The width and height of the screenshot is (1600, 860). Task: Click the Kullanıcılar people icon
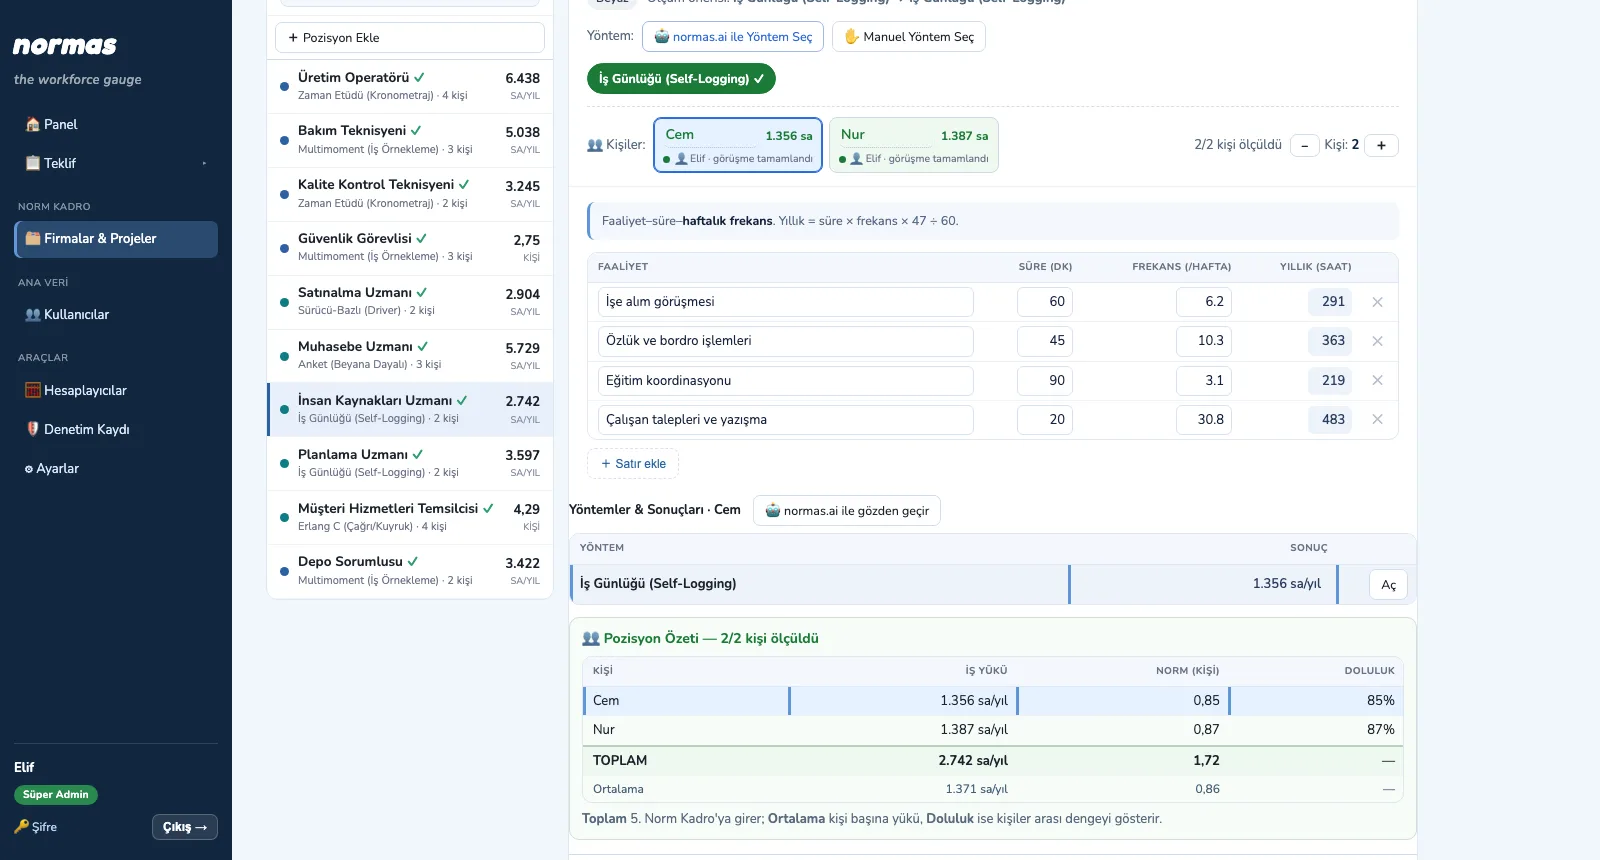pyautogui.click(x=32, y=314)
